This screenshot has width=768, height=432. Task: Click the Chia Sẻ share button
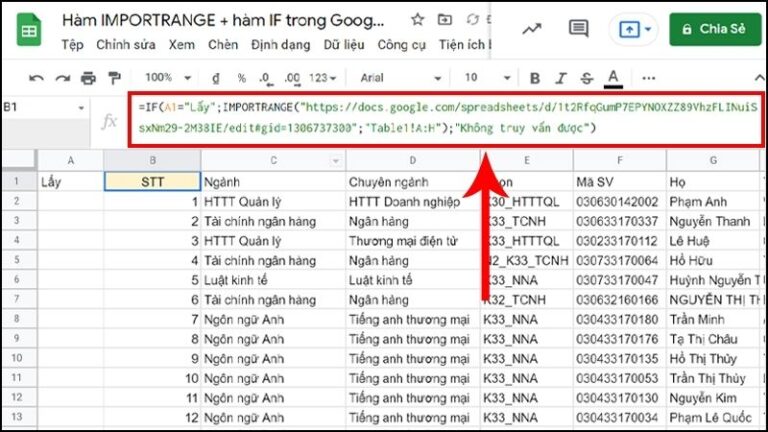715,29
